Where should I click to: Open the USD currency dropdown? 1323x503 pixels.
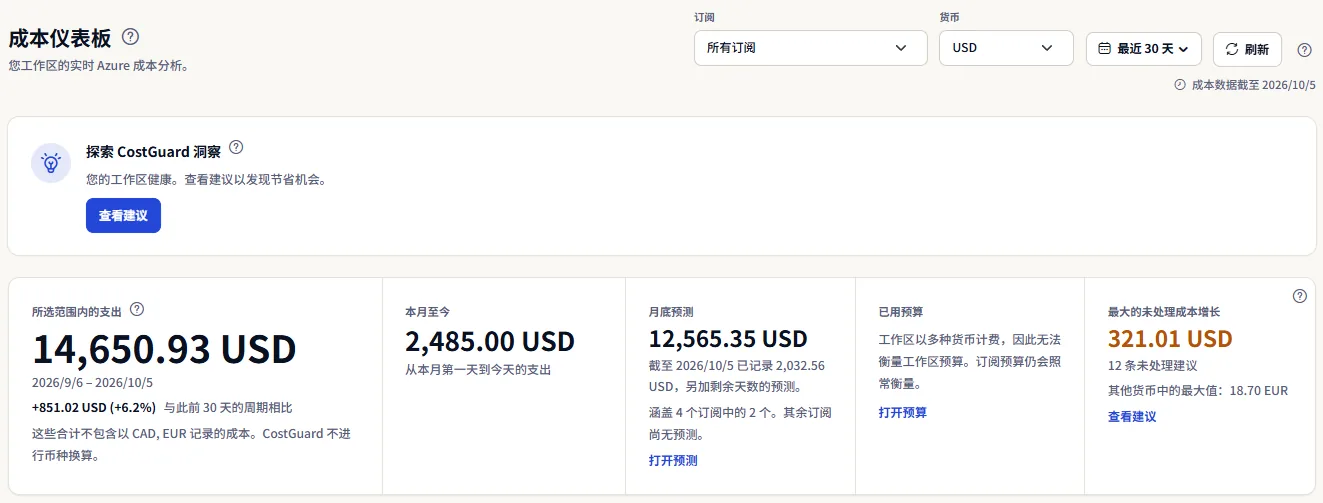pos(1006,48)
